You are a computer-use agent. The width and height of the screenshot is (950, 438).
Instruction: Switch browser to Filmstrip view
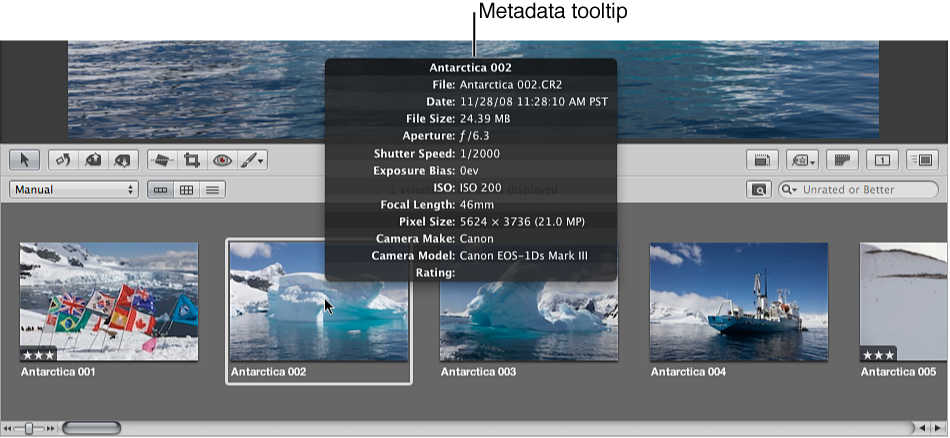[x=159, y=189]
